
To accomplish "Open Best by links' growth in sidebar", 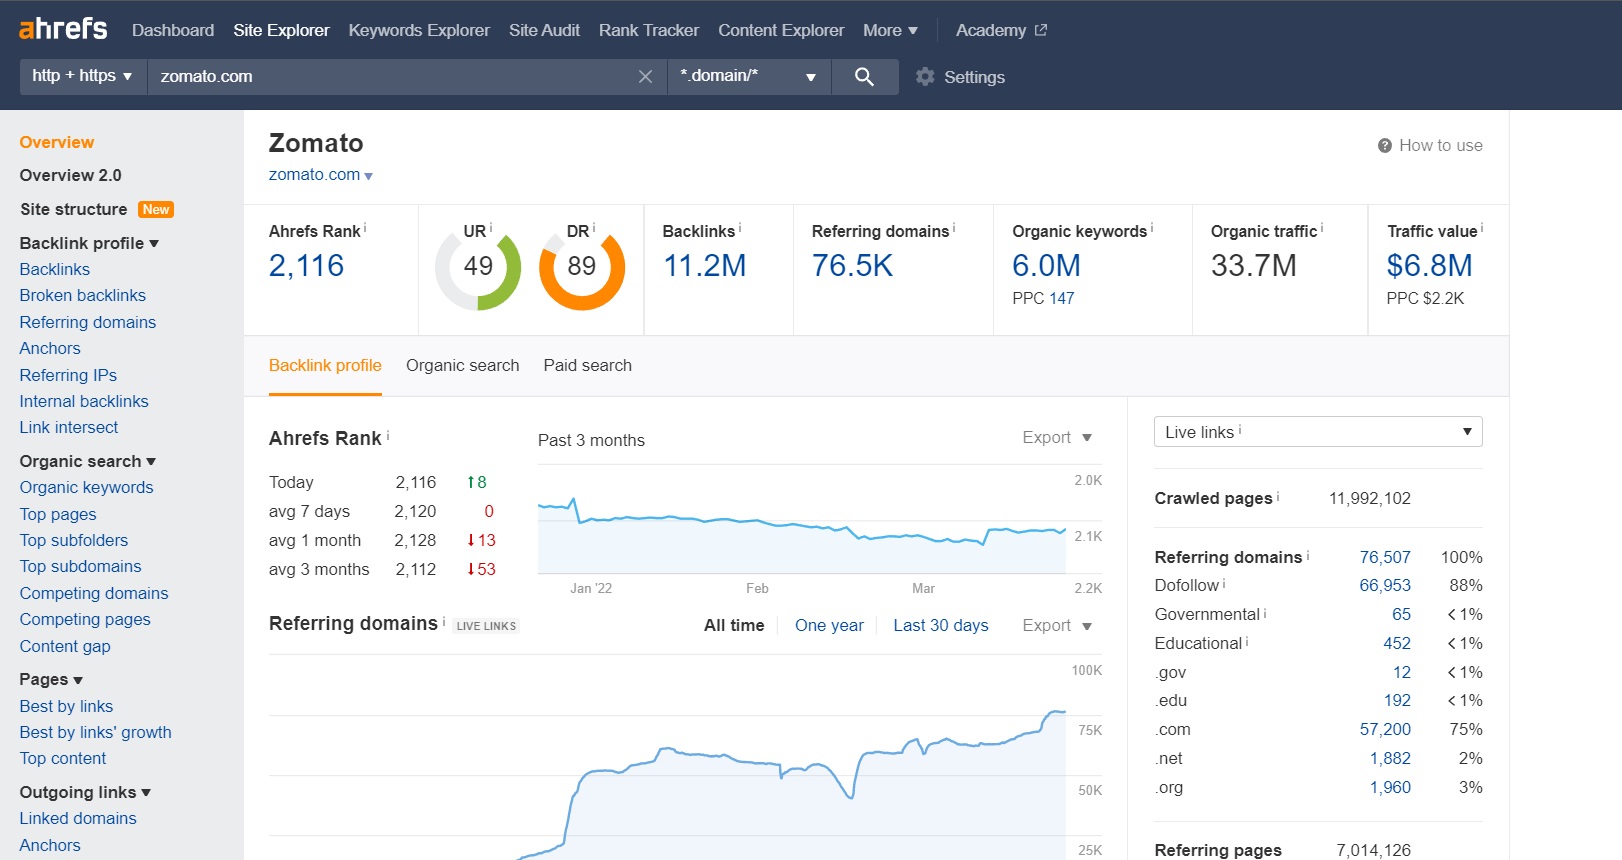I will [95, 732].
